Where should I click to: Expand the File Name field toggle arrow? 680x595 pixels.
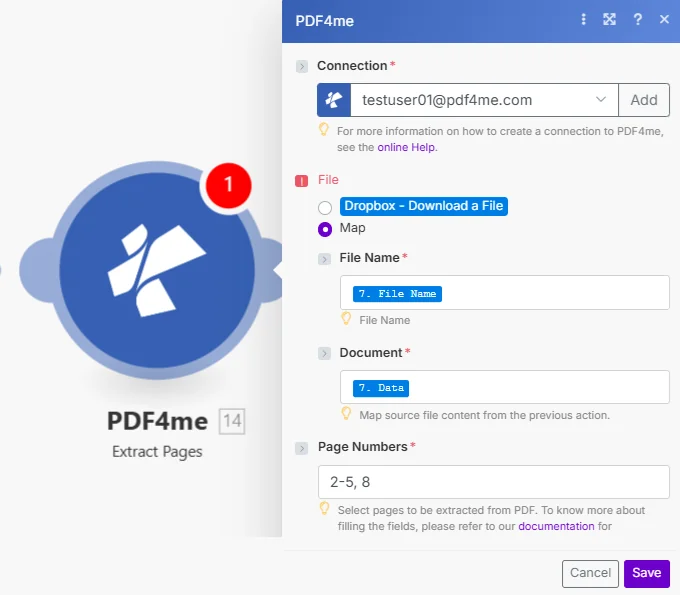324,259
